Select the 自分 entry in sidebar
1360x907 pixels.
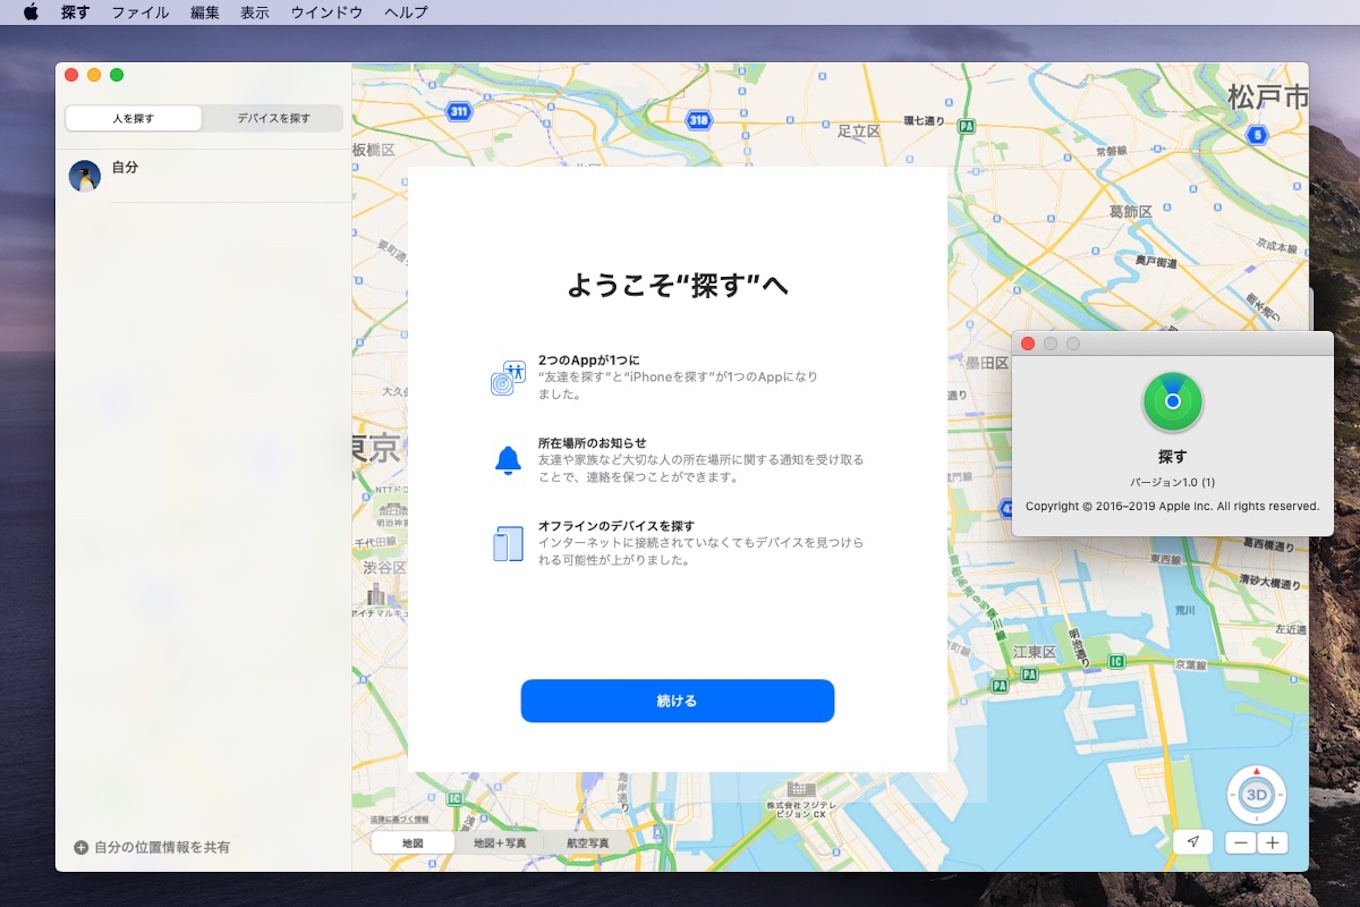pos(204,176)
